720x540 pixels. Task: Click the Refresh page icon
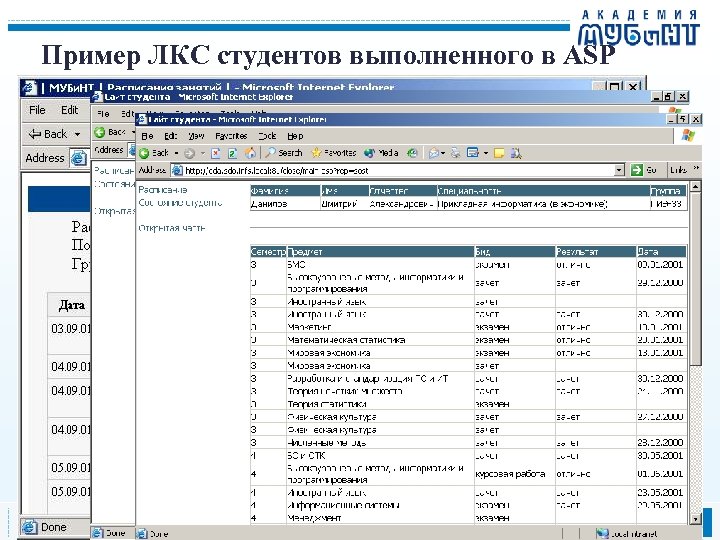coord(233,153)
